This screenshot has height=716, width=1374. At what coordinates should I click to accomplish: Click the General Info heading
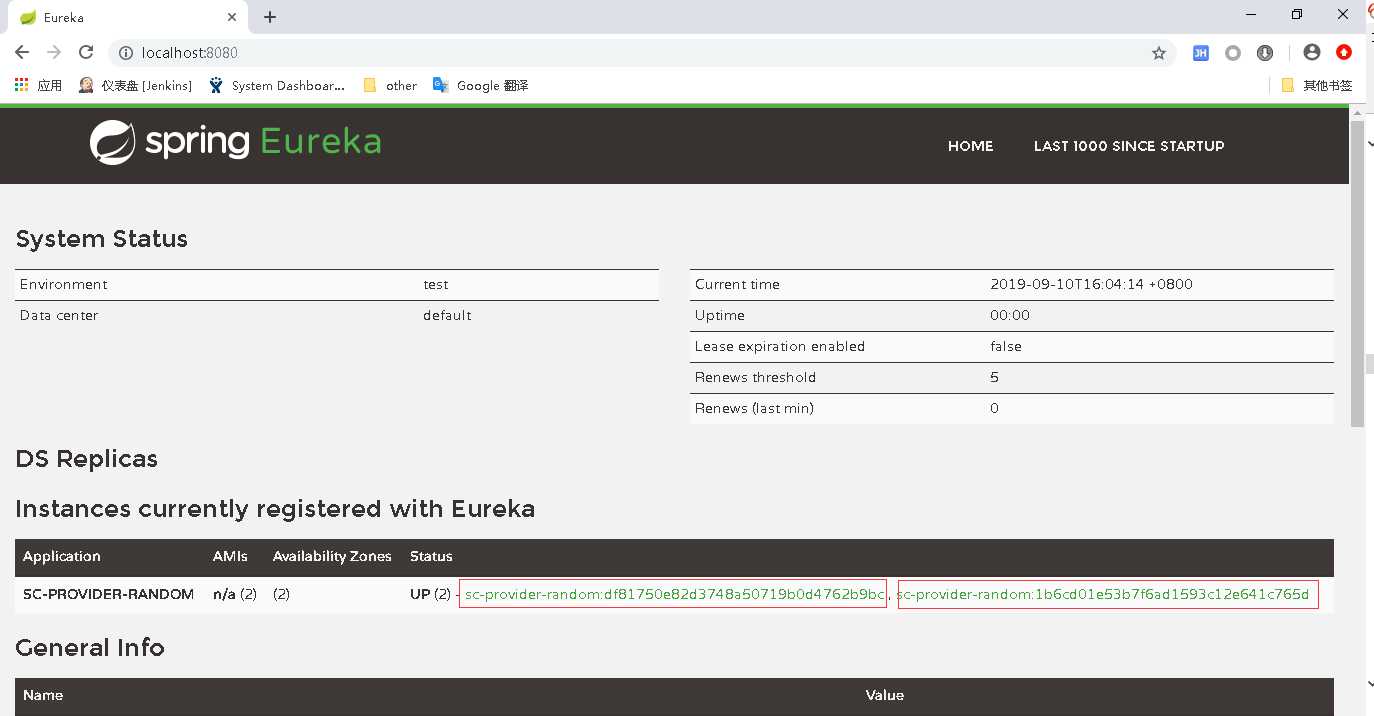coord(90,648)
